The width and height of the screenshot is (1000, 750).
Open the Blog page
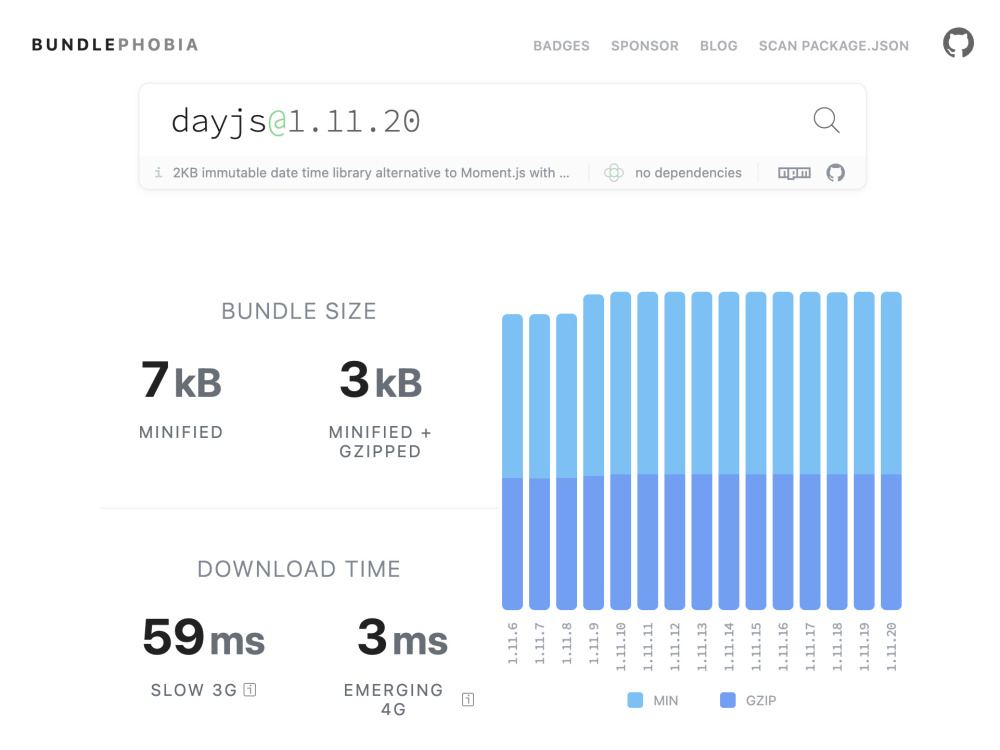[719, 46]
